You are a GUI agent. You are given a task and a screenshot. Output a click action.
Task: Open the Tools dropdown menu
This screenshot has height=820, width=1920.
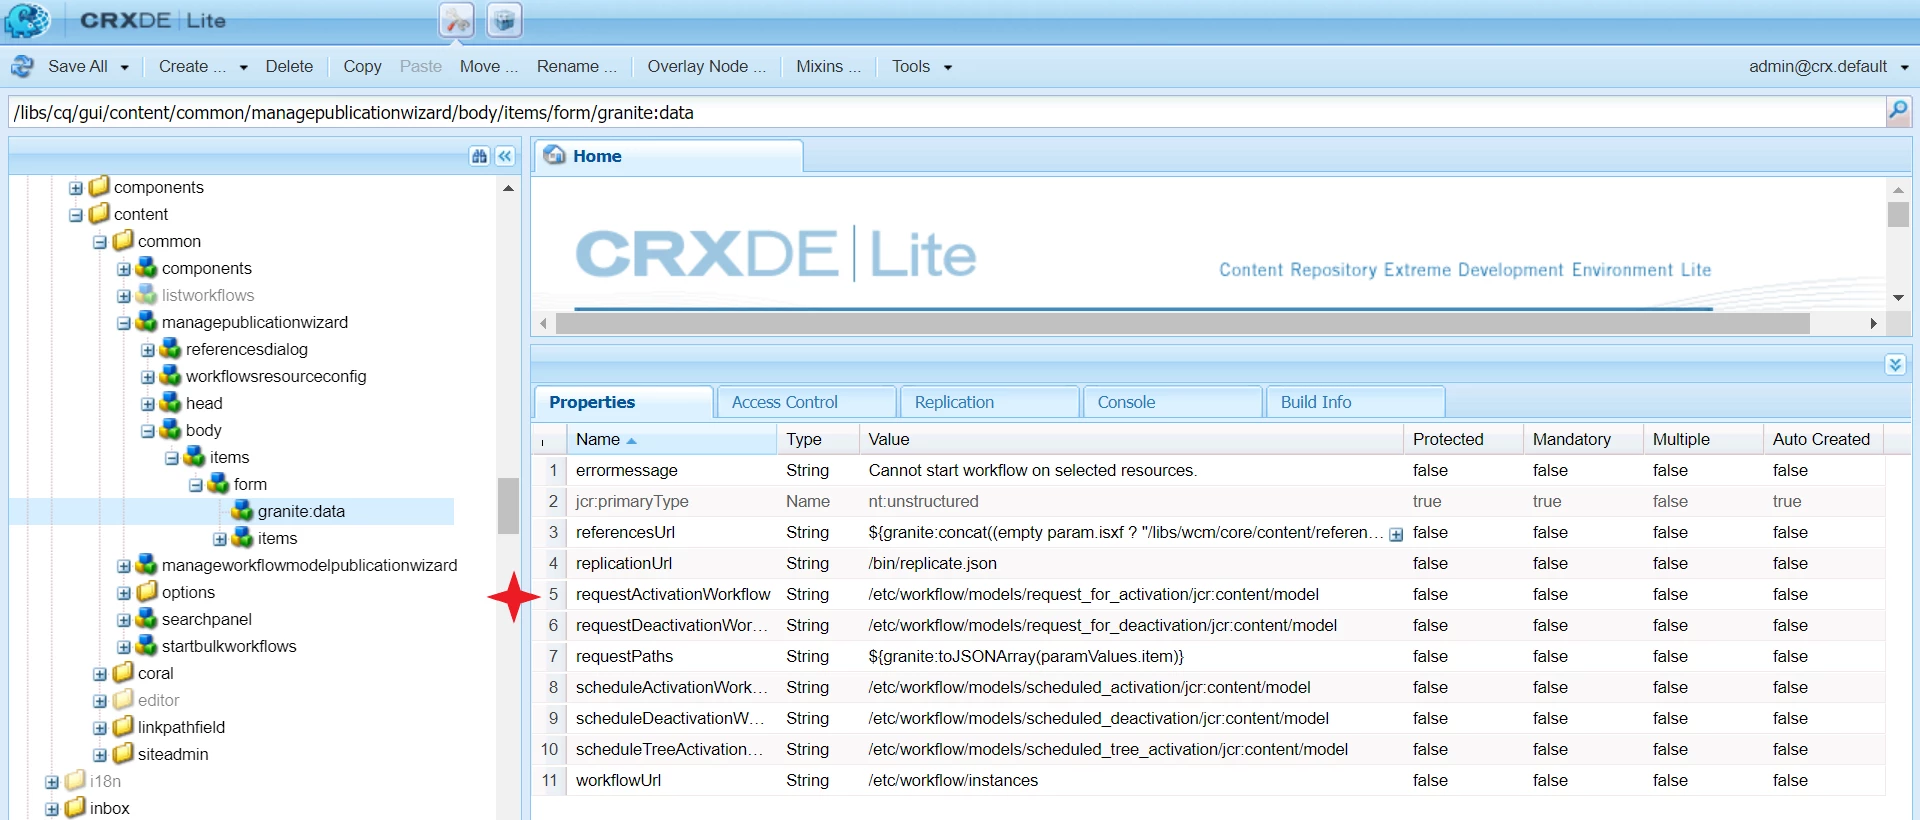922,66
